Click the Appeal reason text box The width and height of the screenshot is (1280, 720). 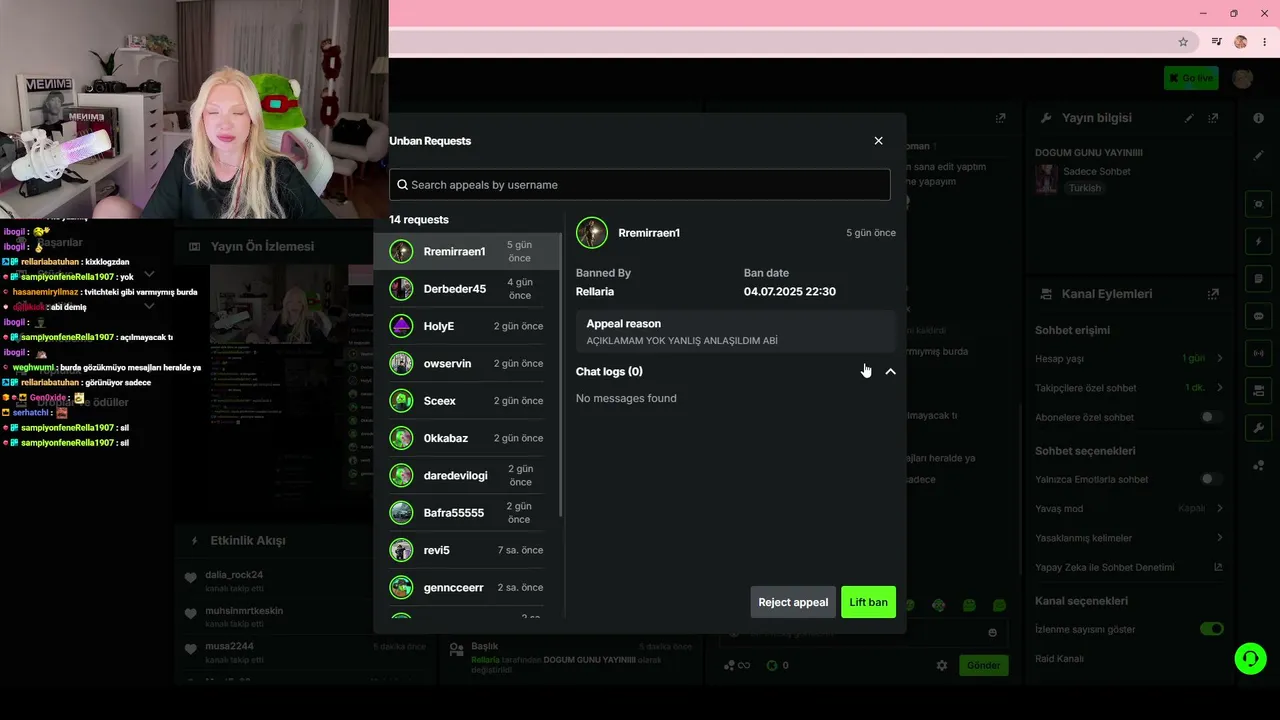735,332
